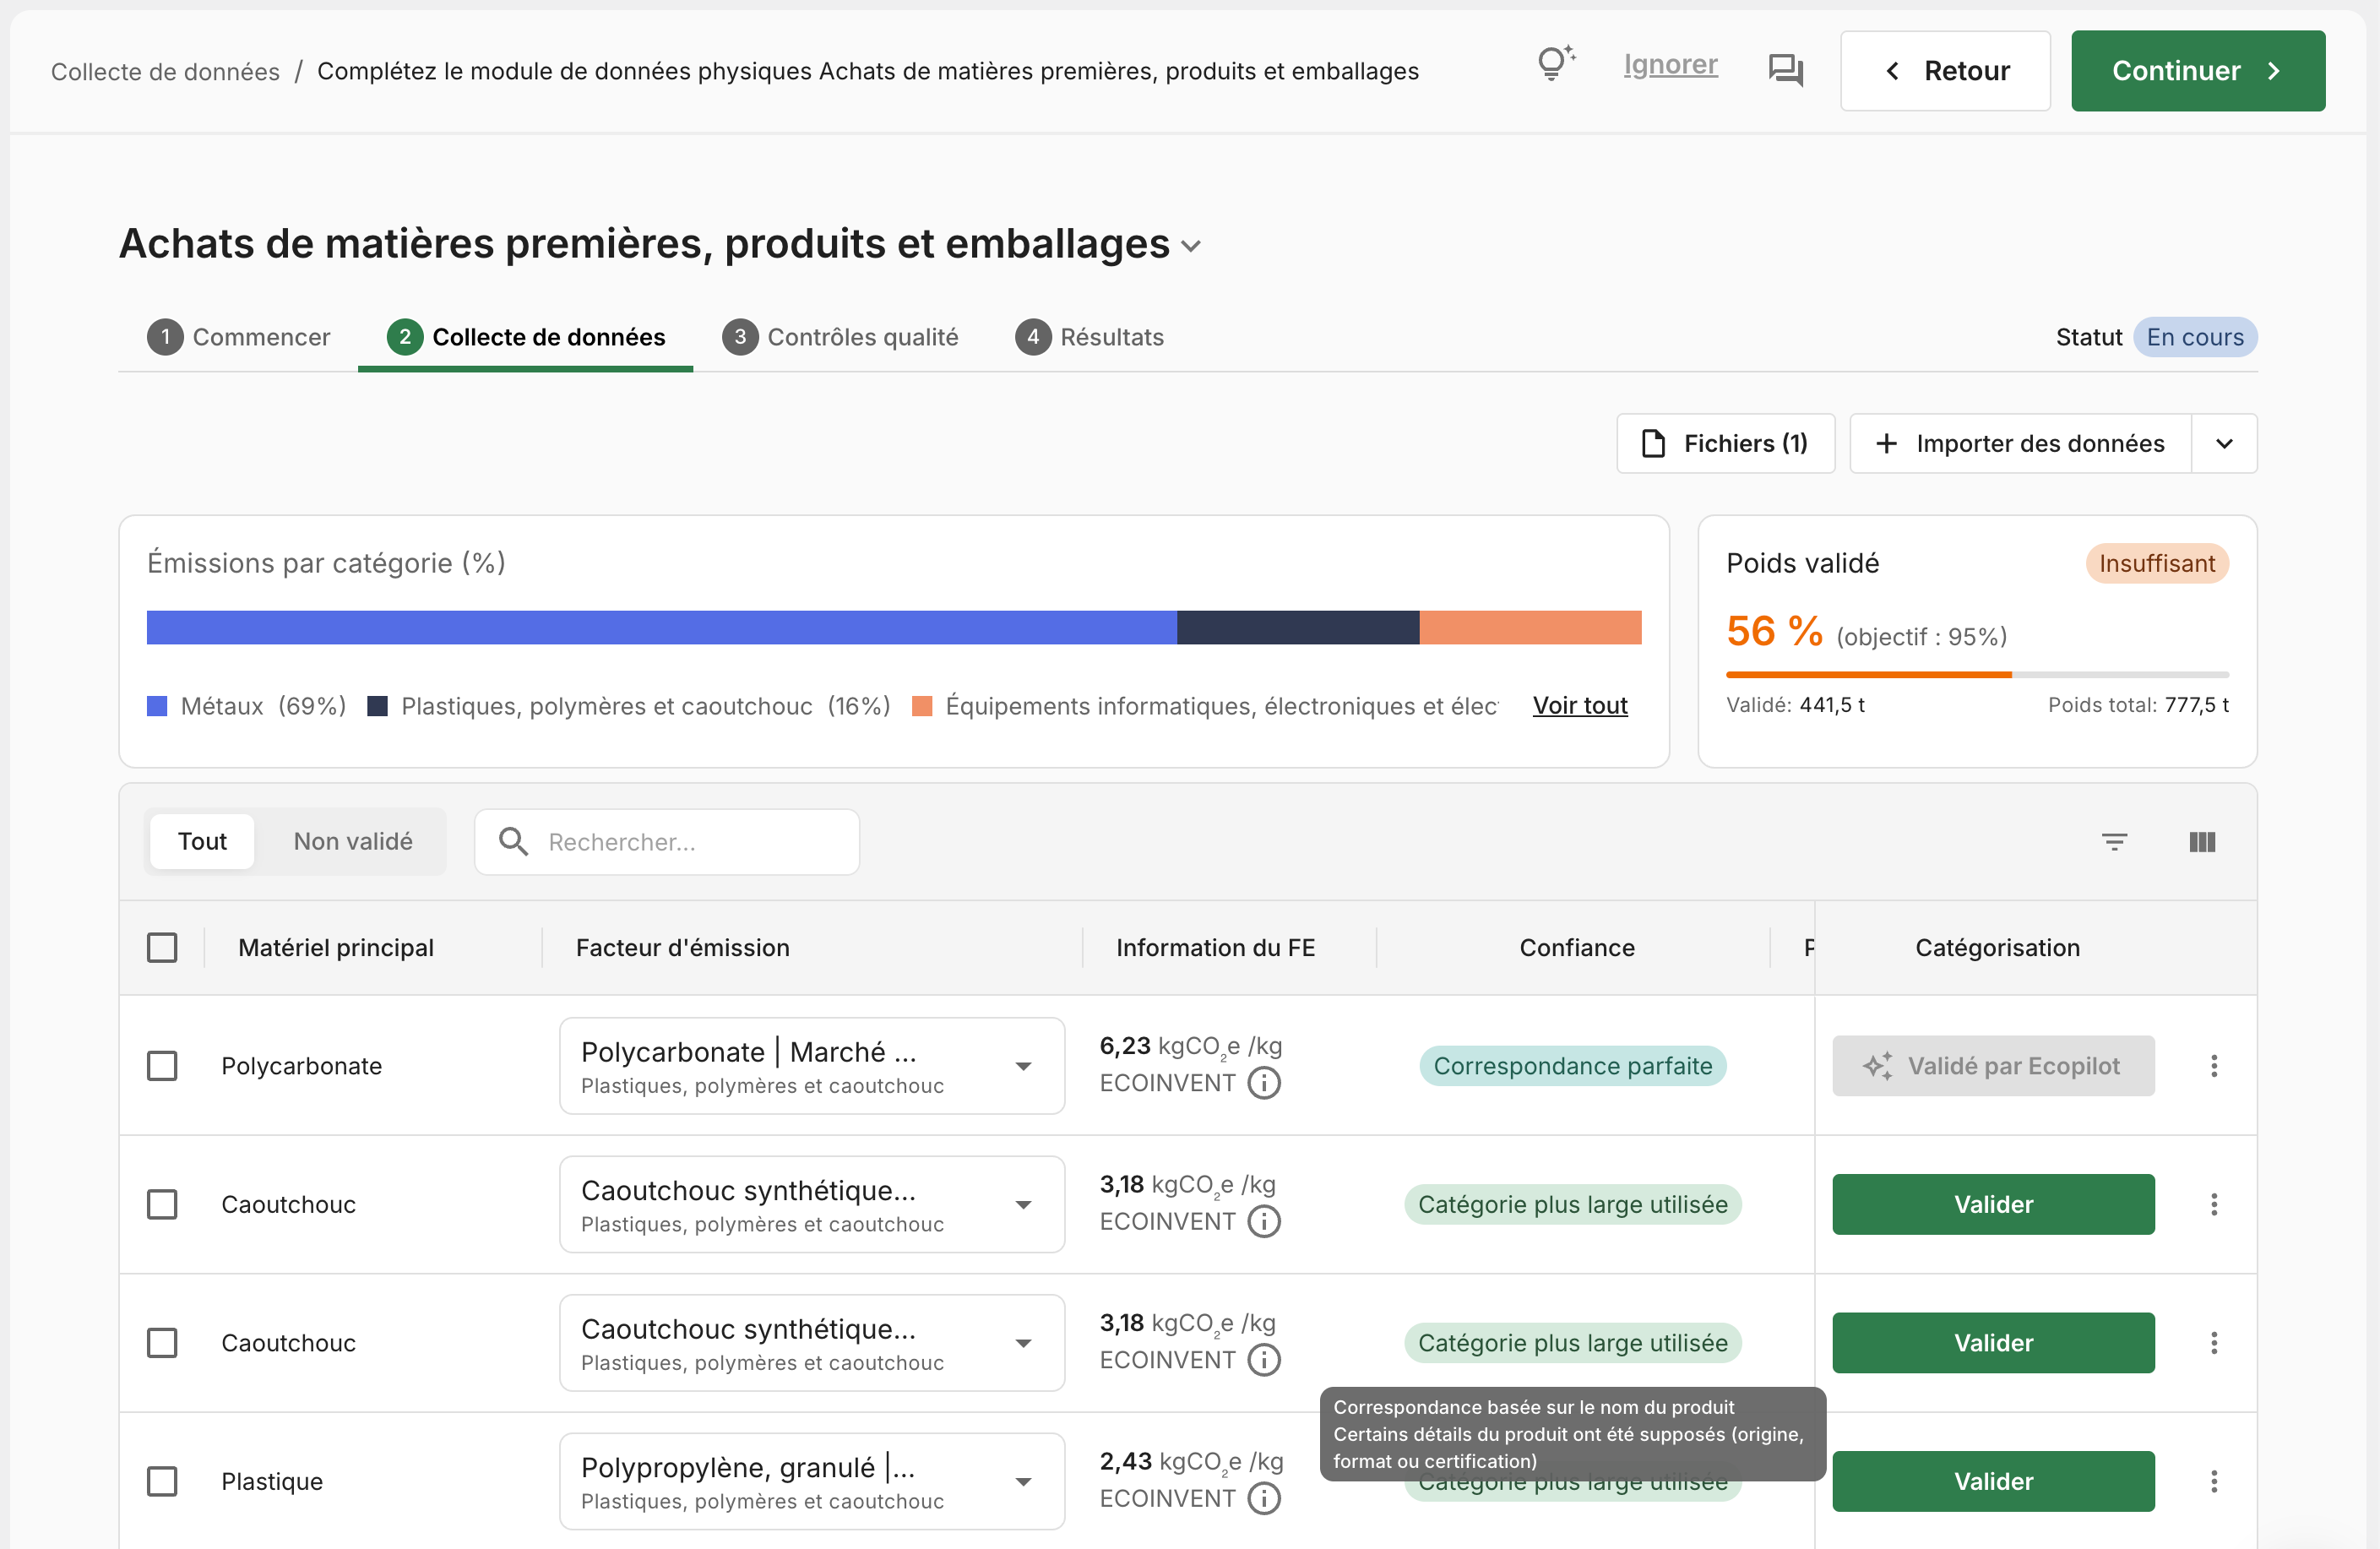
Task: Click the Continuer button
Action: click(x=2198, y=71)
